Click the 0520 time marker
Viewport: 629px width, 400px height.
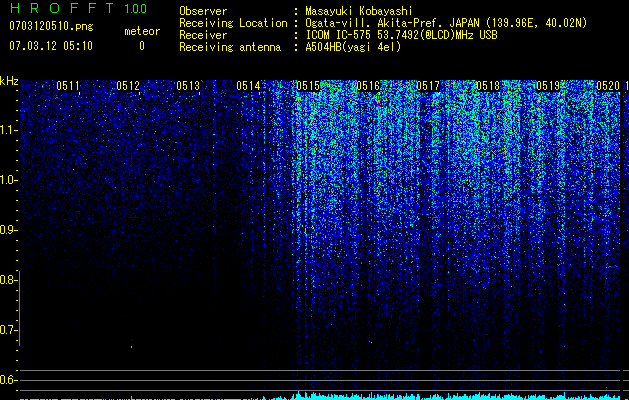[608, 86]
